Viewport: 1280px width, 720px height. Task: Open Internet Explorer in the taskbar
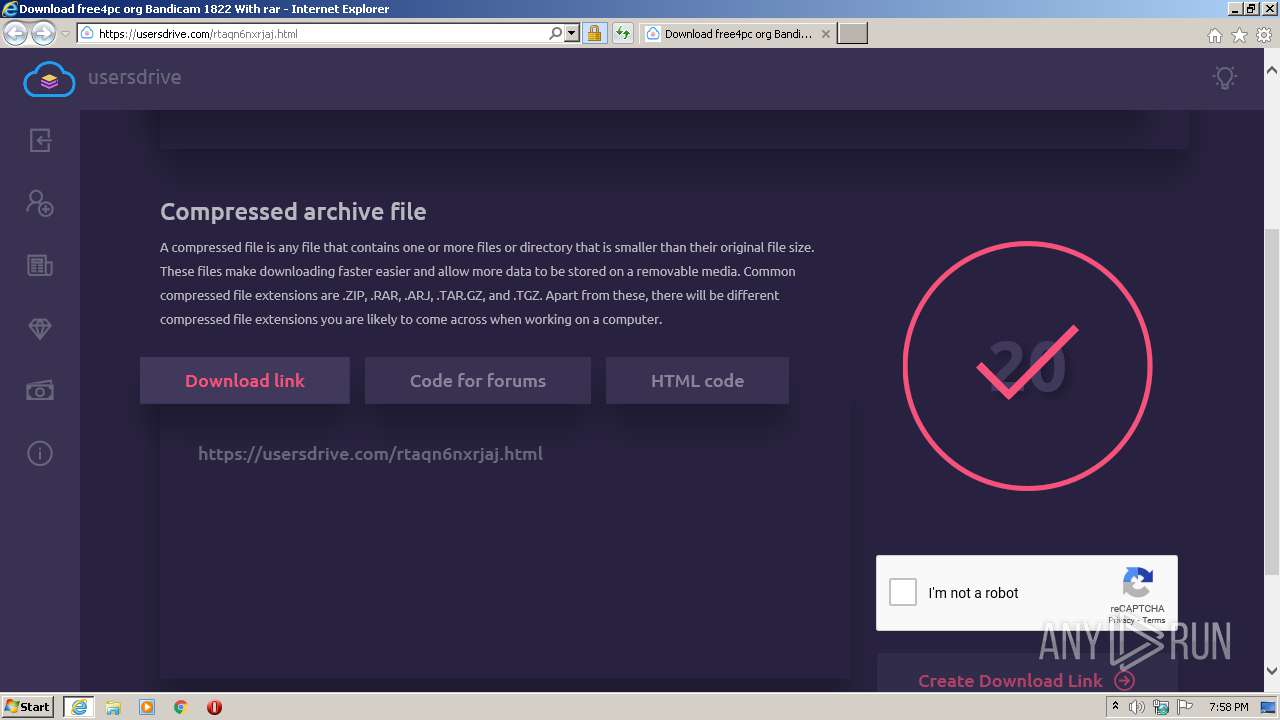[x=78, y=707]
